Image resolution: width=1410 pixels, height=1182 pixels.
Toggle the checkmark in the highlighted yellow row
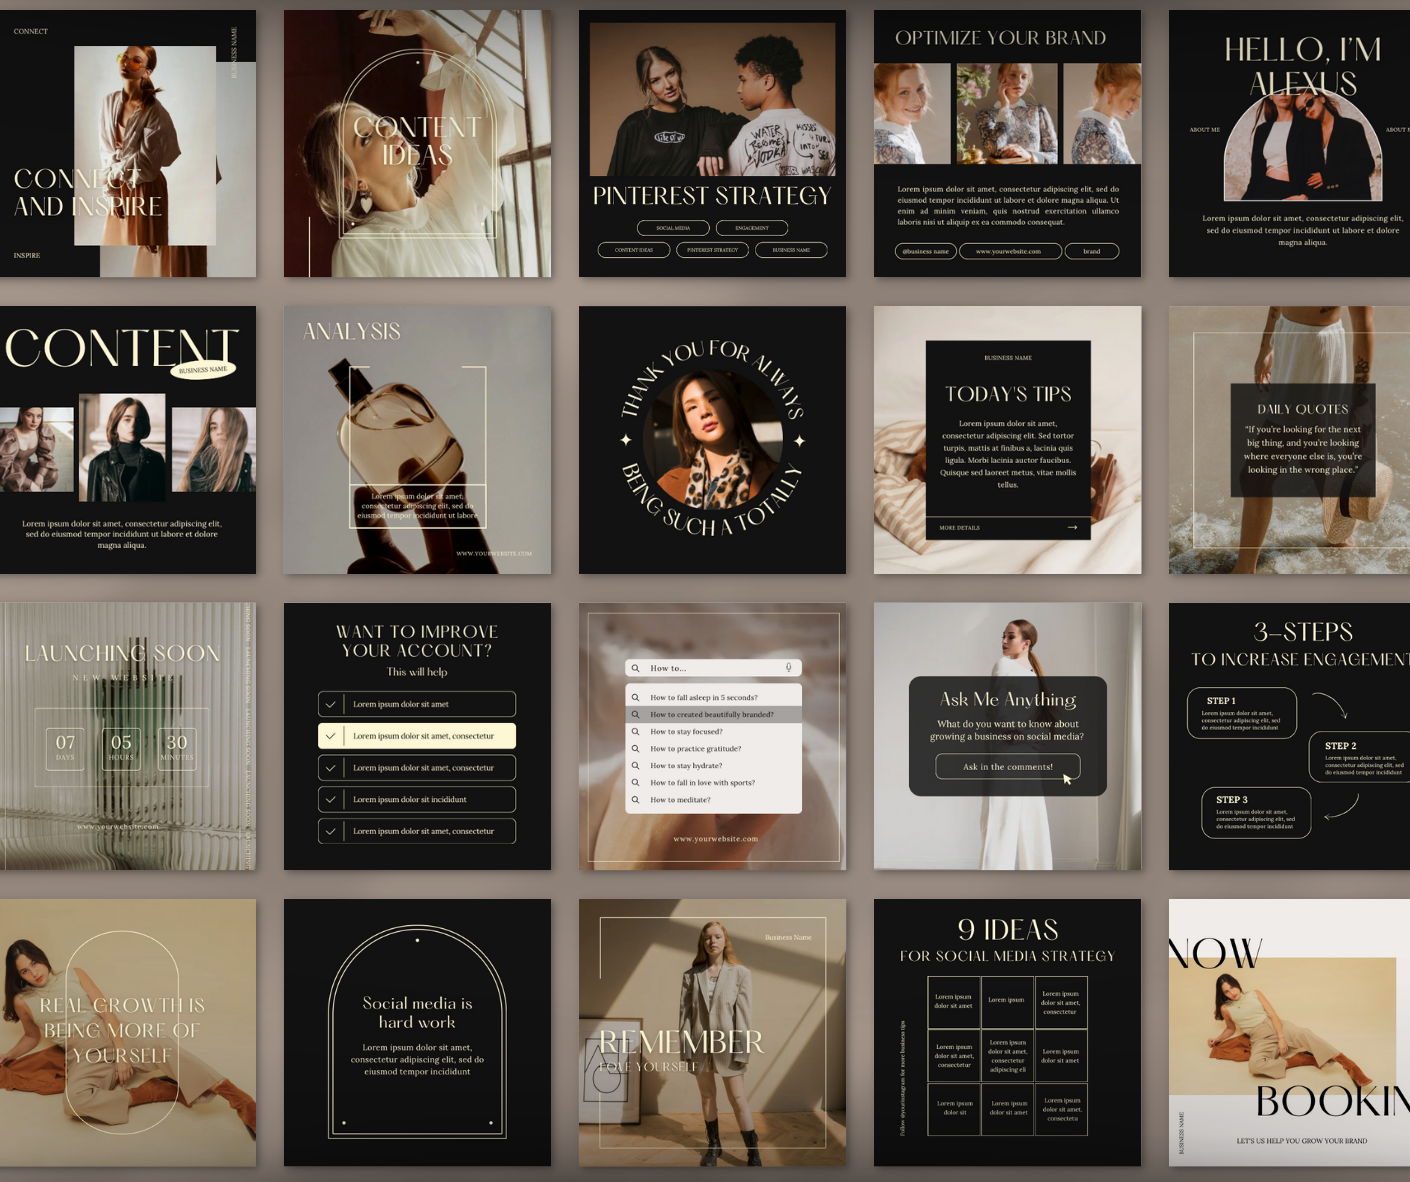tap(330, 736)
